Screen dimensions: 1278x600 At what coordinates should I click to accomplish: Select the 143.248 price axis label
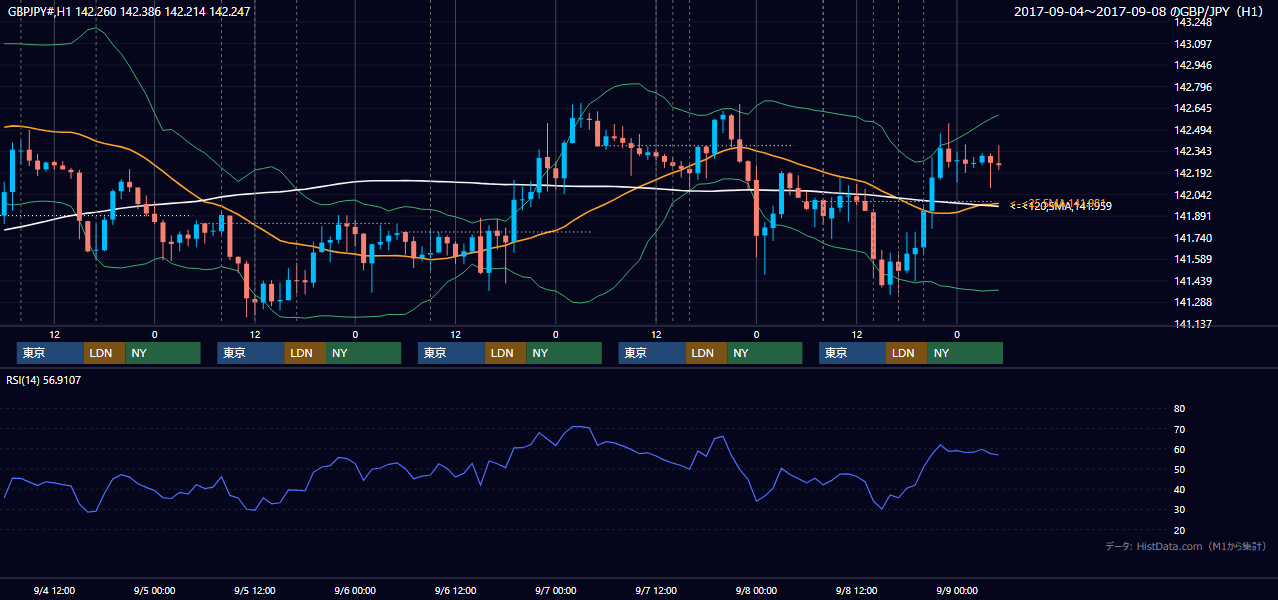click(1194, 22)
